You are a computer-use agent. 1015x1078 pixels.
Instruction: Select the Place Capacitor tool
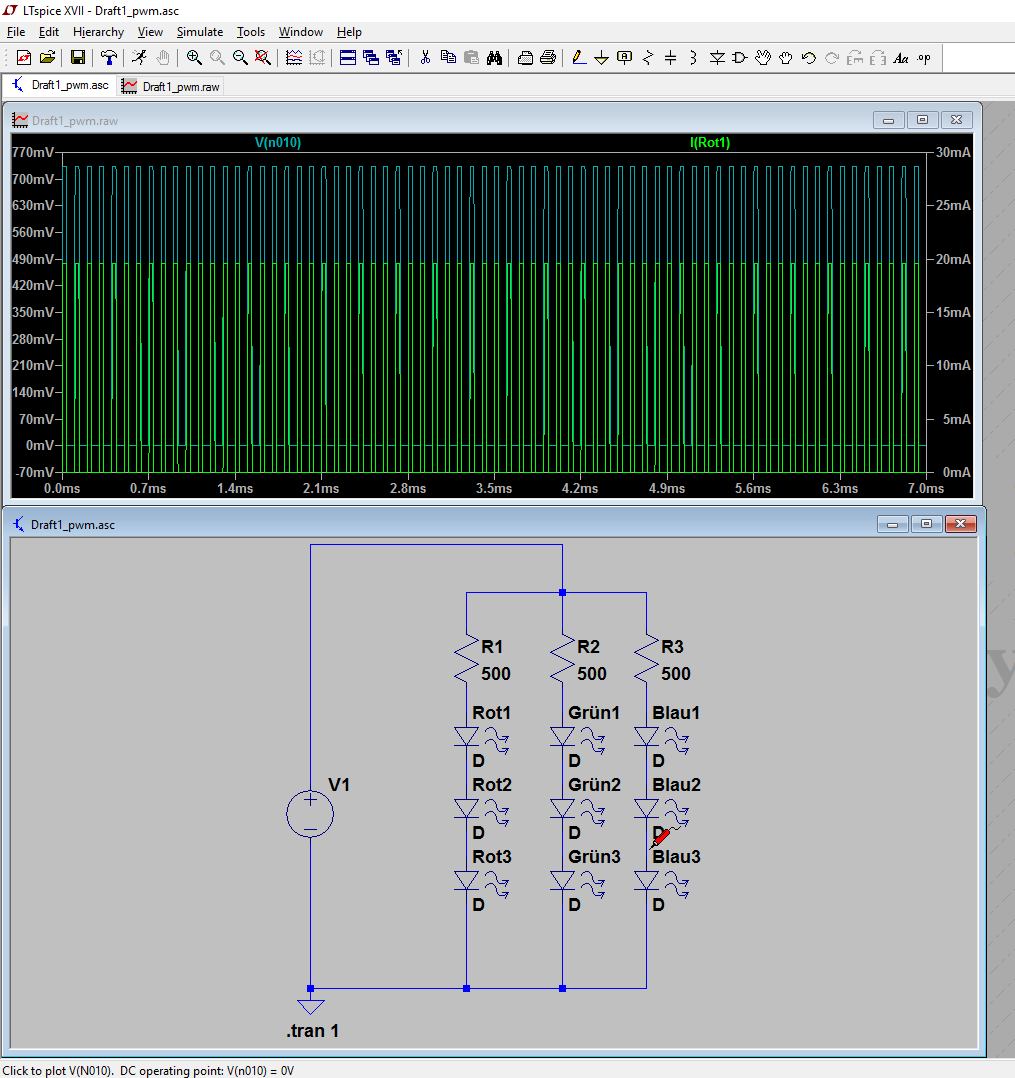pyautogui.click(x=670, y=58)
